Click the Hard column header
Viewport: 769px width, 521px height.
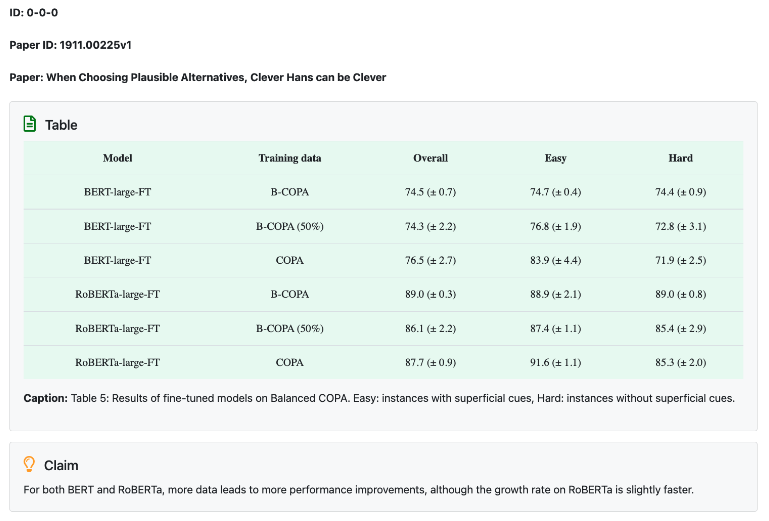point(680,158)
